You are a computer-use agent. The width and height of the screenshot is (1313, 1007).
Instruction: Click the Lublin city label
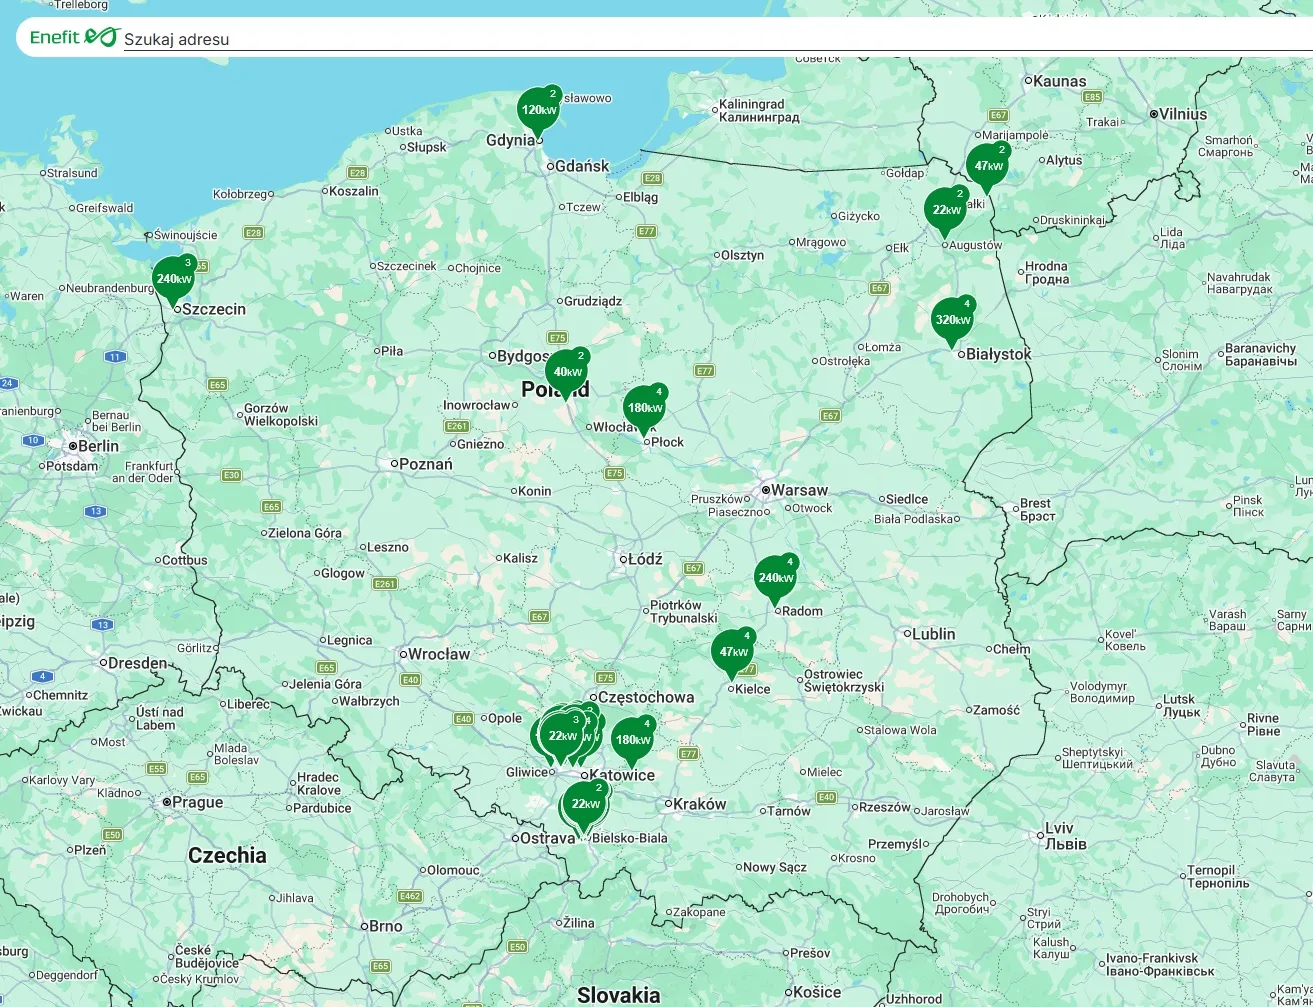click(x=934, y=634)
